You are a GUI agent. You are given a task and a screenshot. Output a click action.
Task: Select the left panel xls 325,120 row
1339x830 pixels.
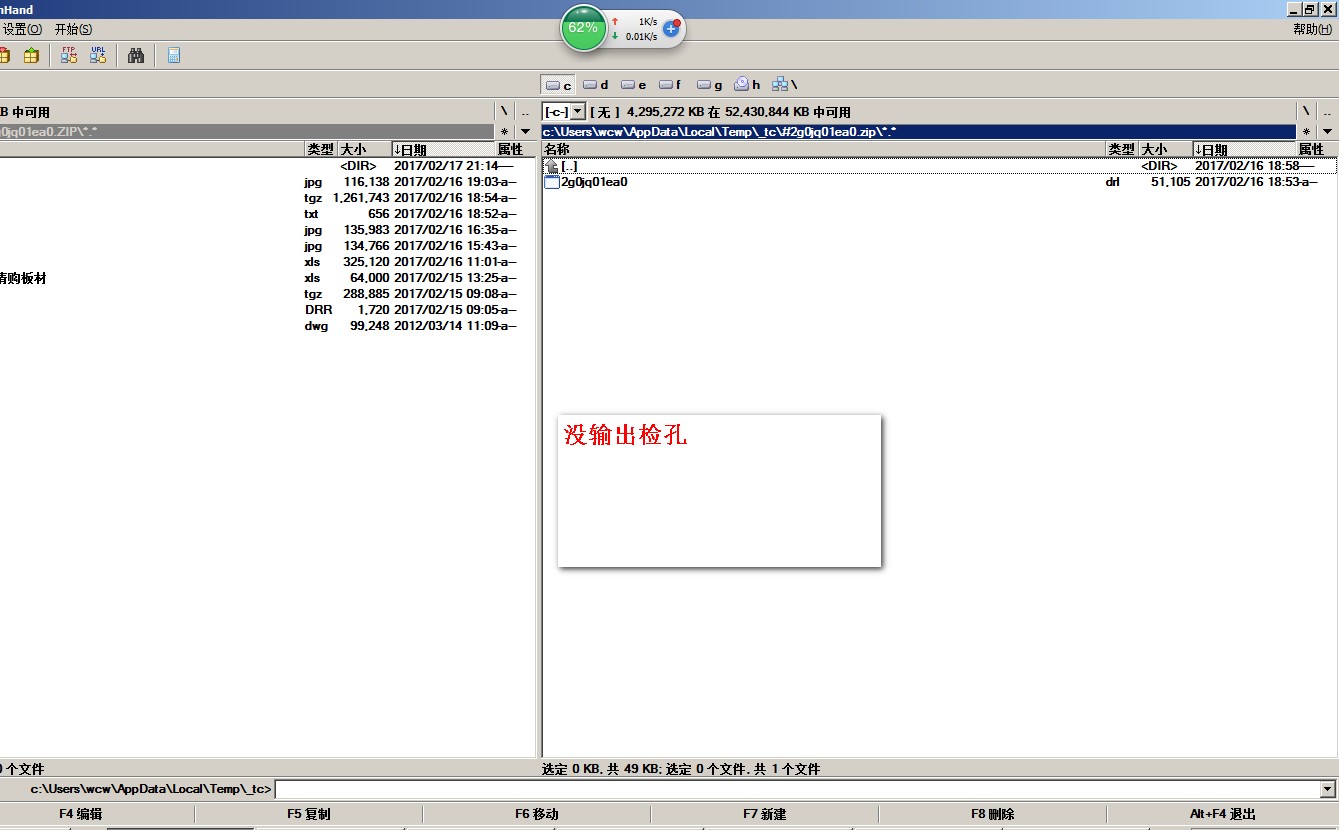[x=267, y=262]
